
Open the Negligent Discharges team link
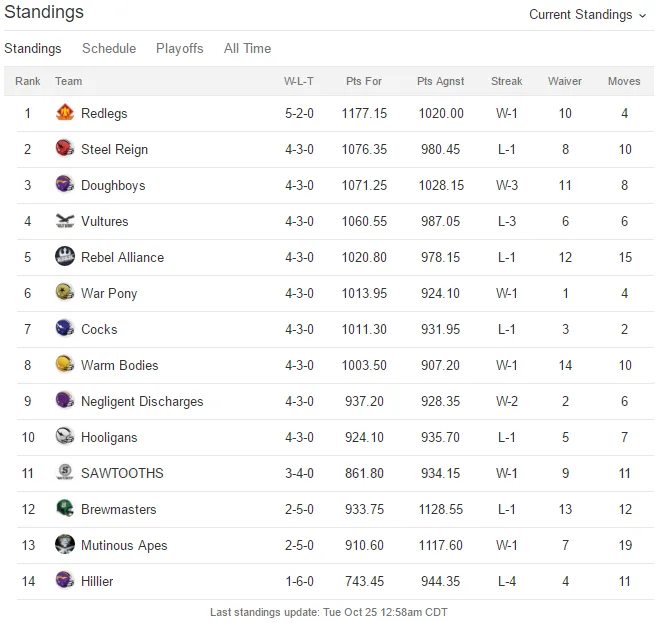pyautogui.click(x=142, y=401)
